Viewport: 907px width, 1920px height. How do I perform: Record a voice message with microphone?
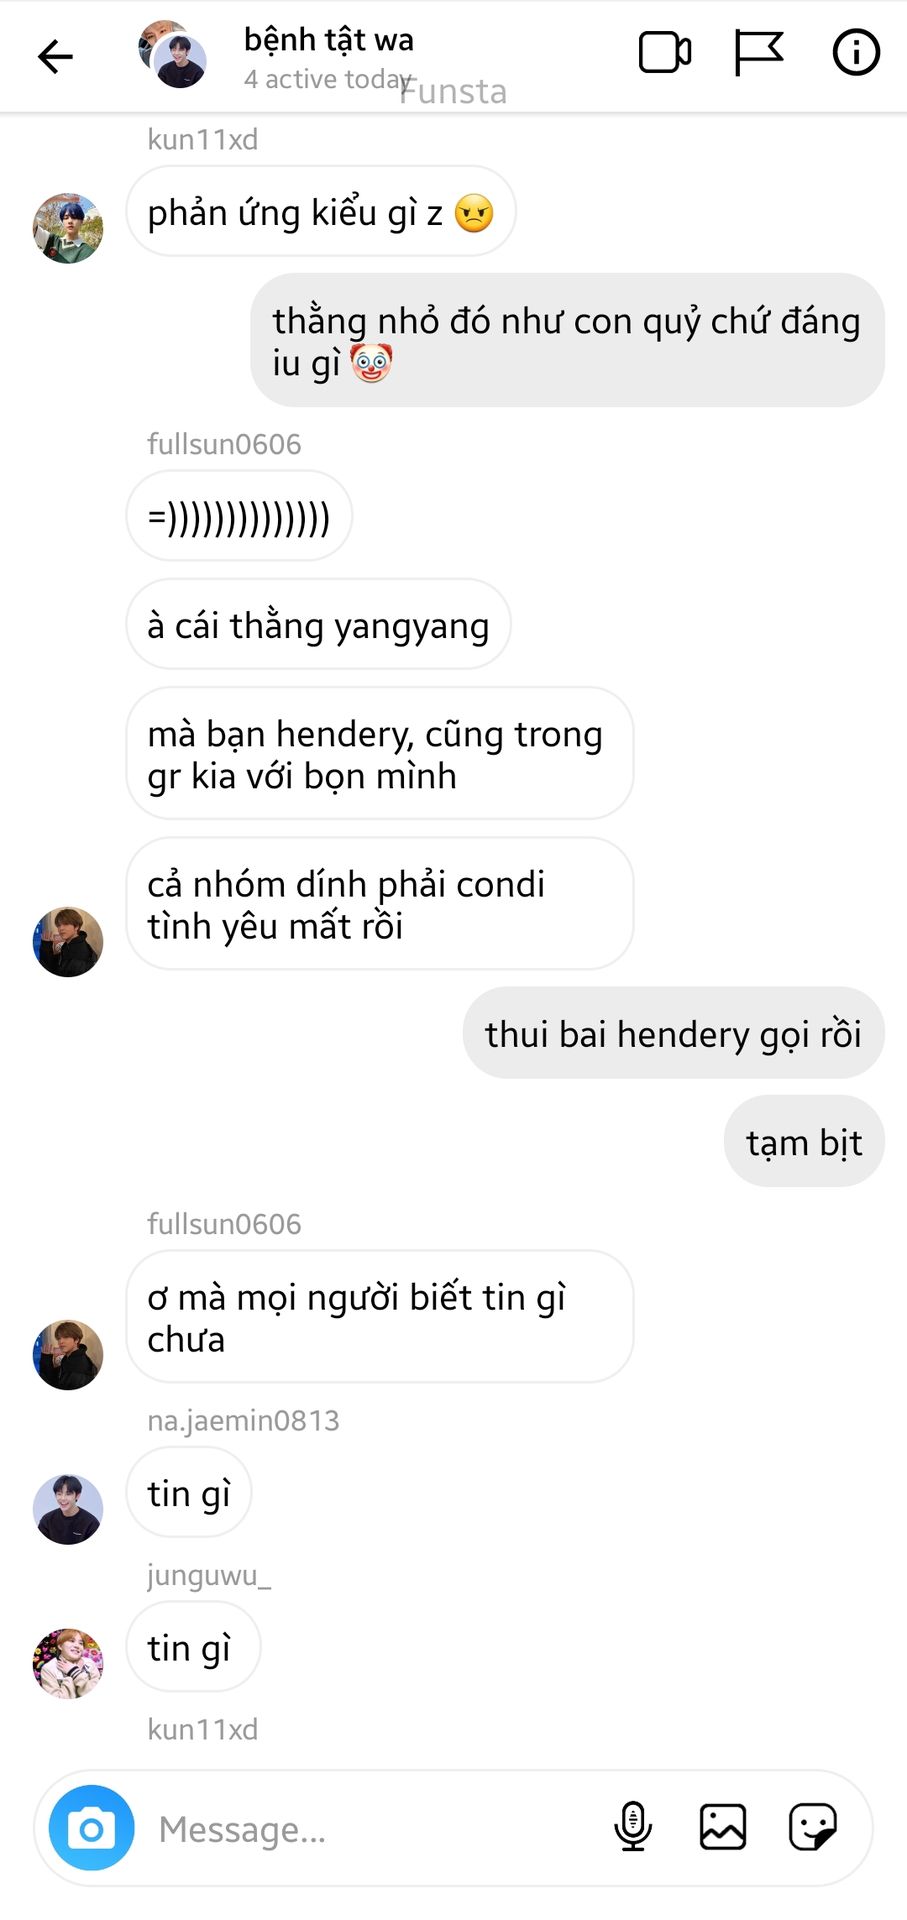coord(633,1828)
